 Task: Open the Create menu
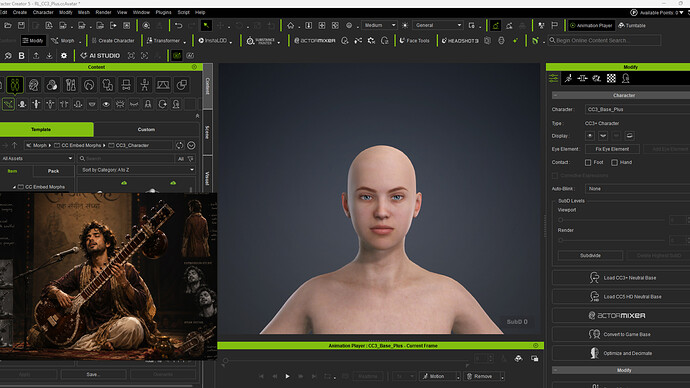(20, 12)
